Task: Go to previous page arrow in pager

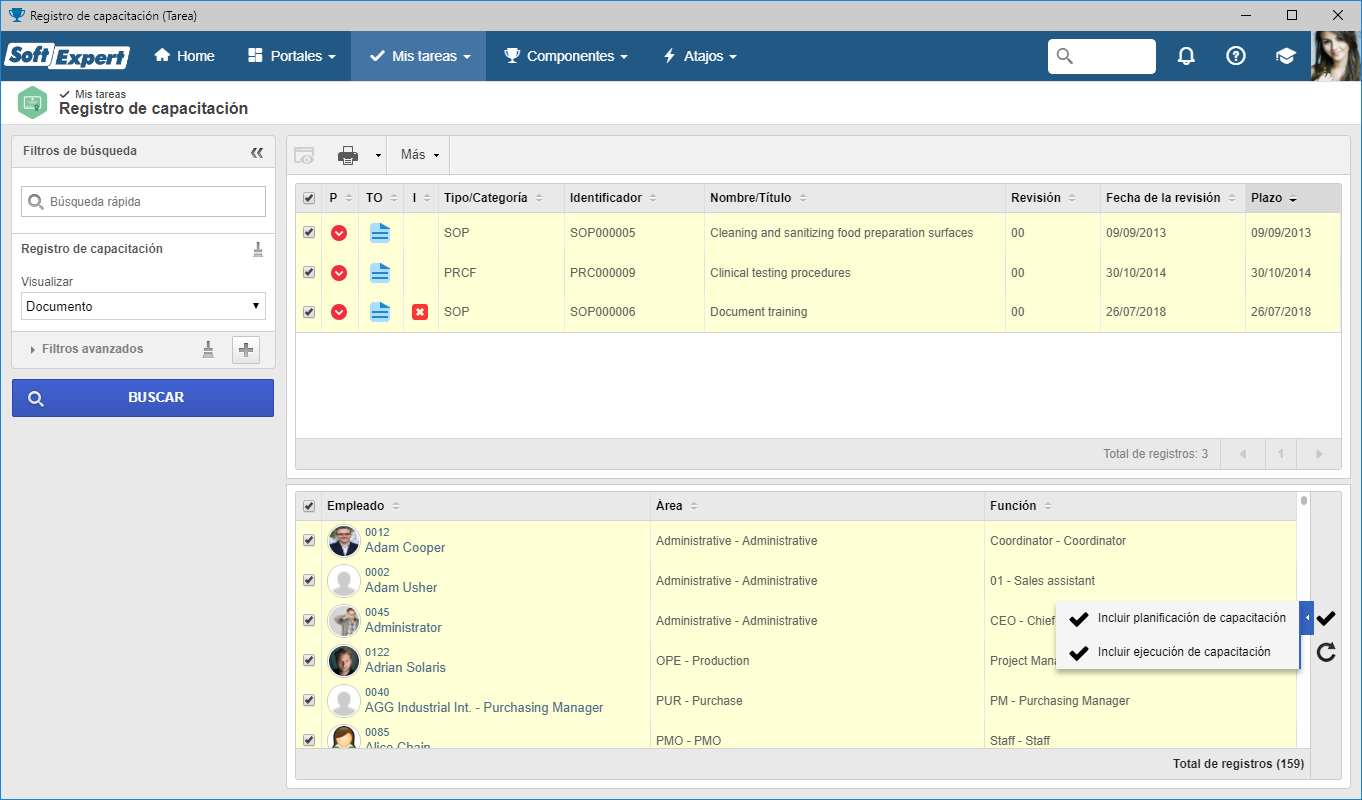Action: pyautogui.click(x=1243, y=454)
